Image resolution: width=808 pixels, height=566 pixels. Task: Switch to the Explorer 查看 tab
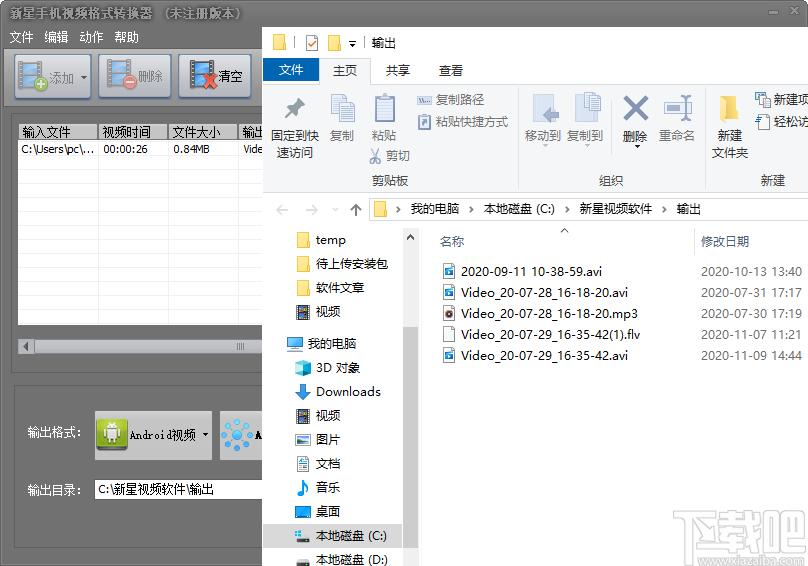tap(451, 71)
